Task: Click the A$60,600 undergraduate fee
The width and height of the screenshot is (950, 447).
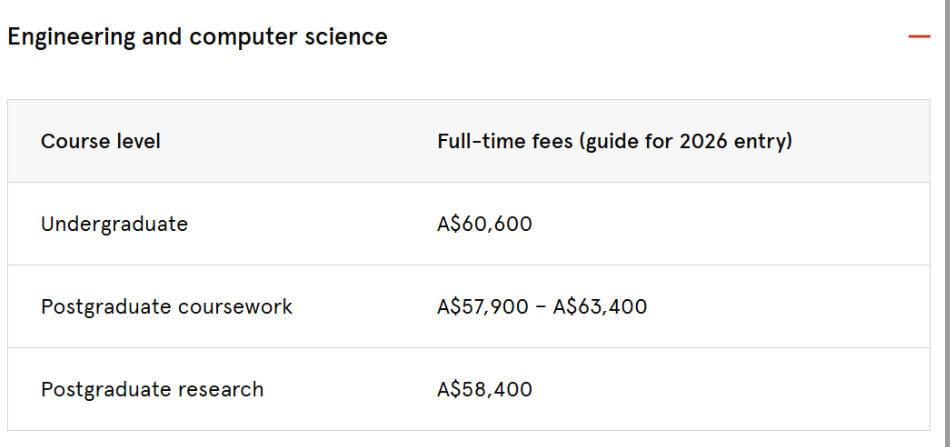Action: click(484, 224)
